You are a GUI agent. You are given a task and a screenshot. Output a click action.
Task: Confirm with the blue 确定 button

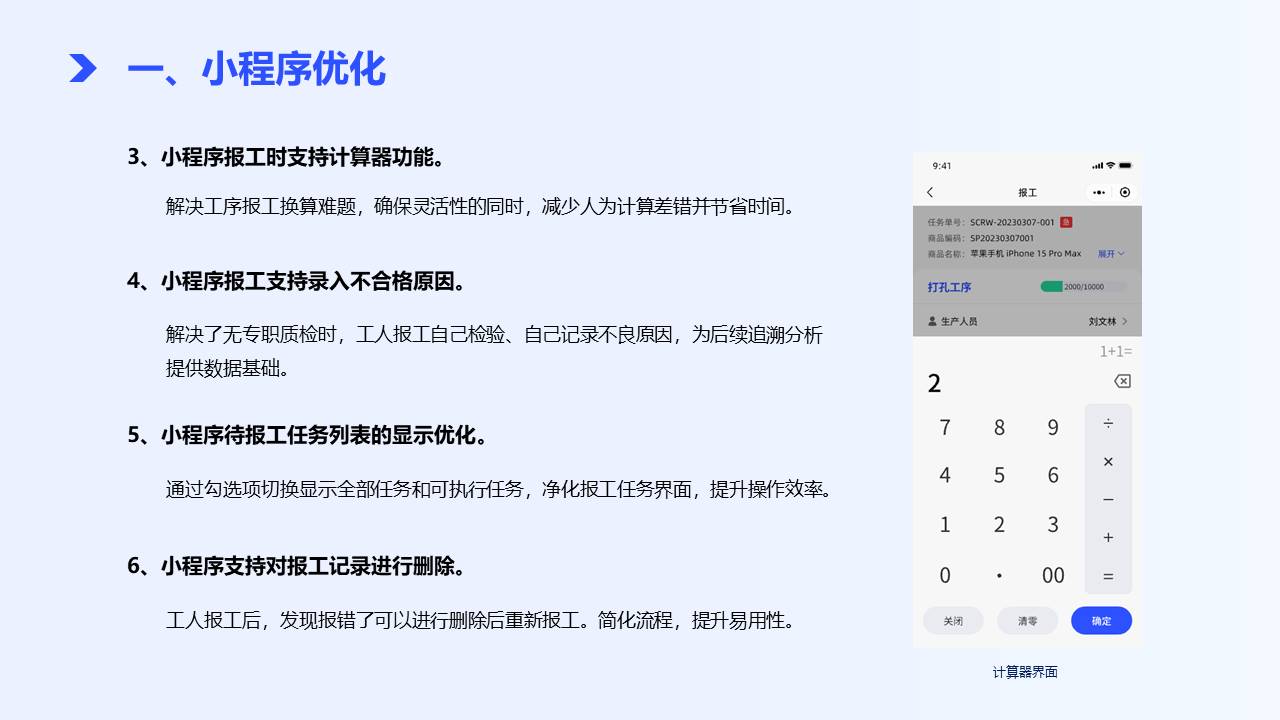point(1101,621)
